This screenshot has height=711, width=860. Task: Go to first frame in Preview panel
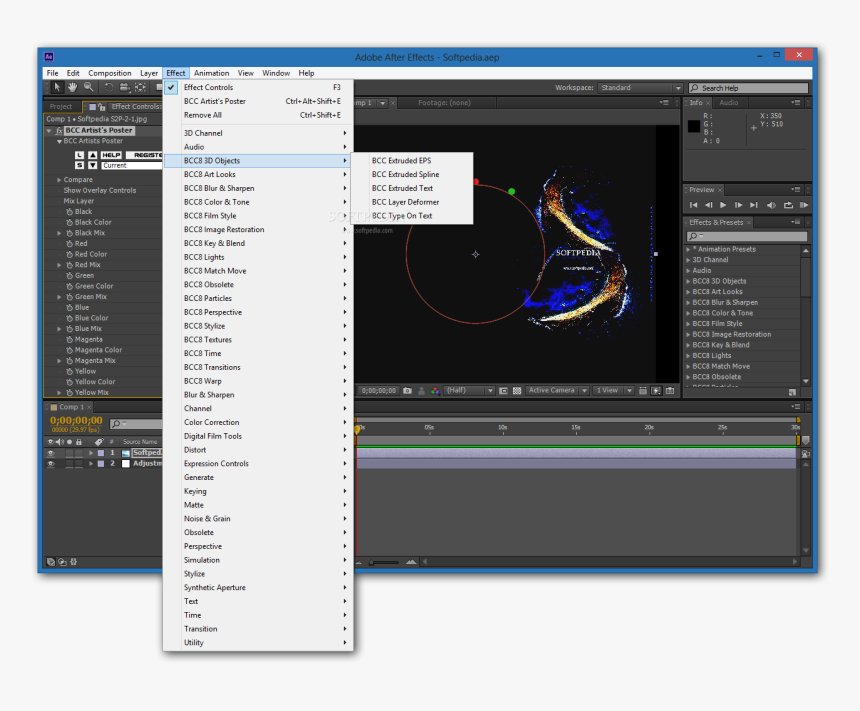(x=693, y=205)
